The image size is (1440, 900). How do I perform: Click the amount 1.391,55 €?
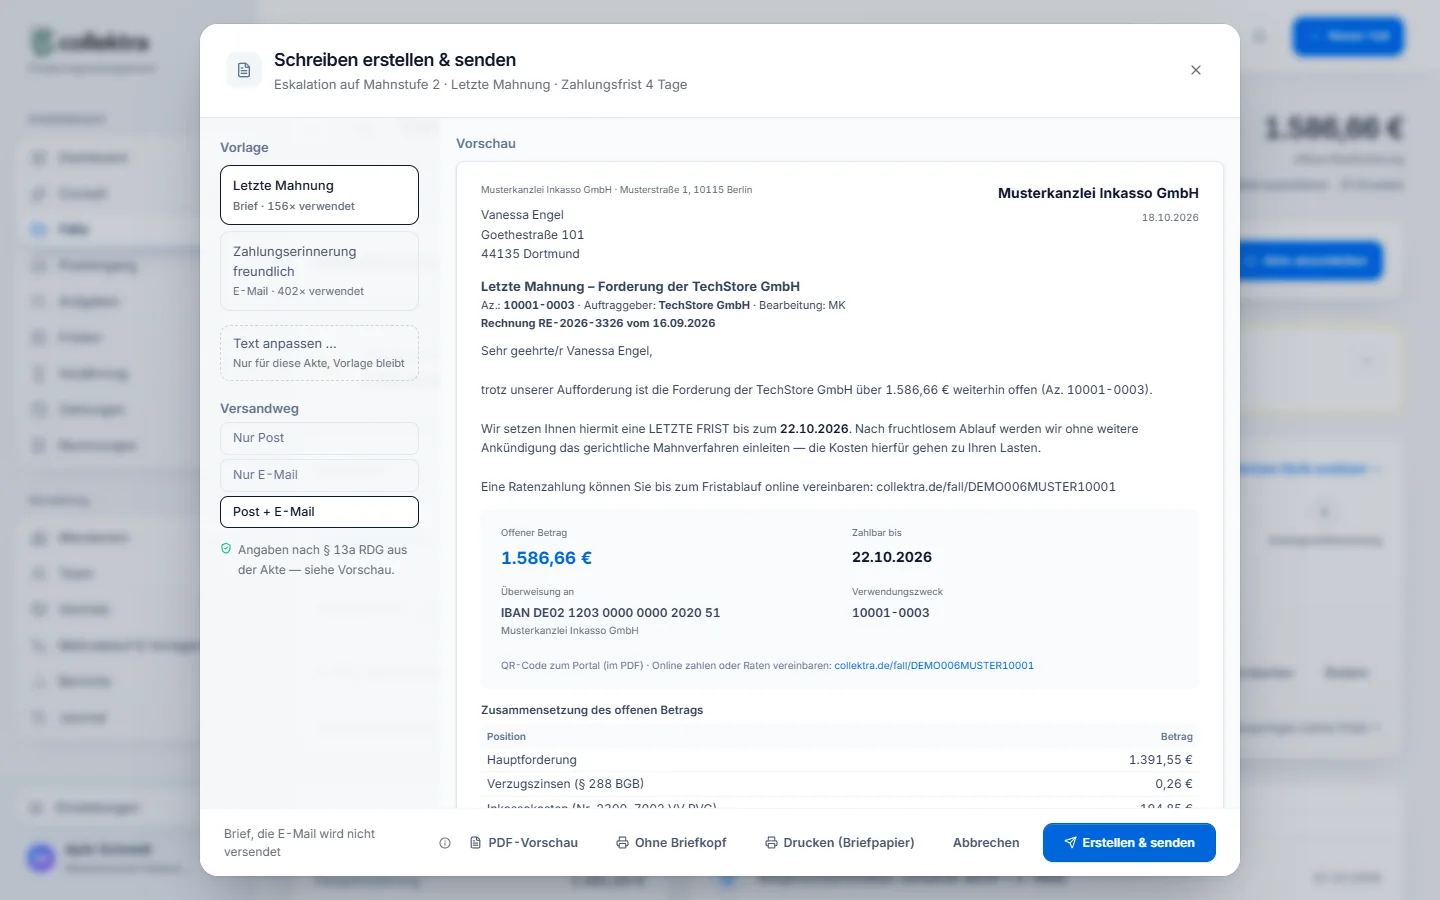1160,760
